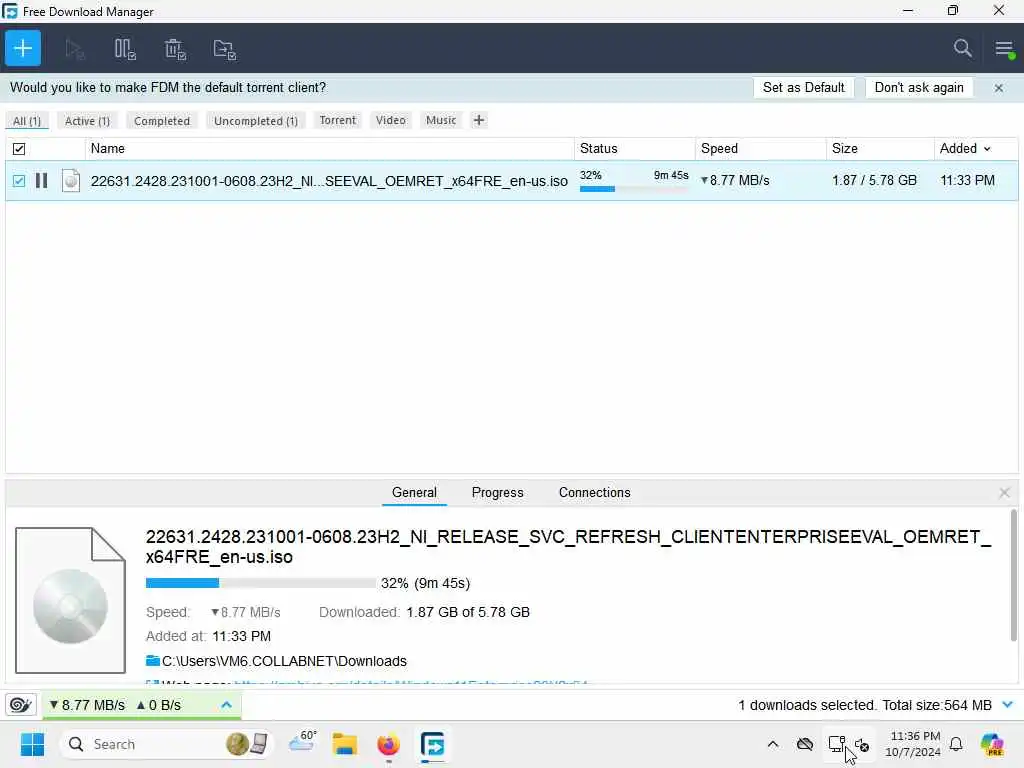Click the row file name ending en-us.iso
The width and height of the screenshot is (1024, 768).
click(x=329, y=181)
